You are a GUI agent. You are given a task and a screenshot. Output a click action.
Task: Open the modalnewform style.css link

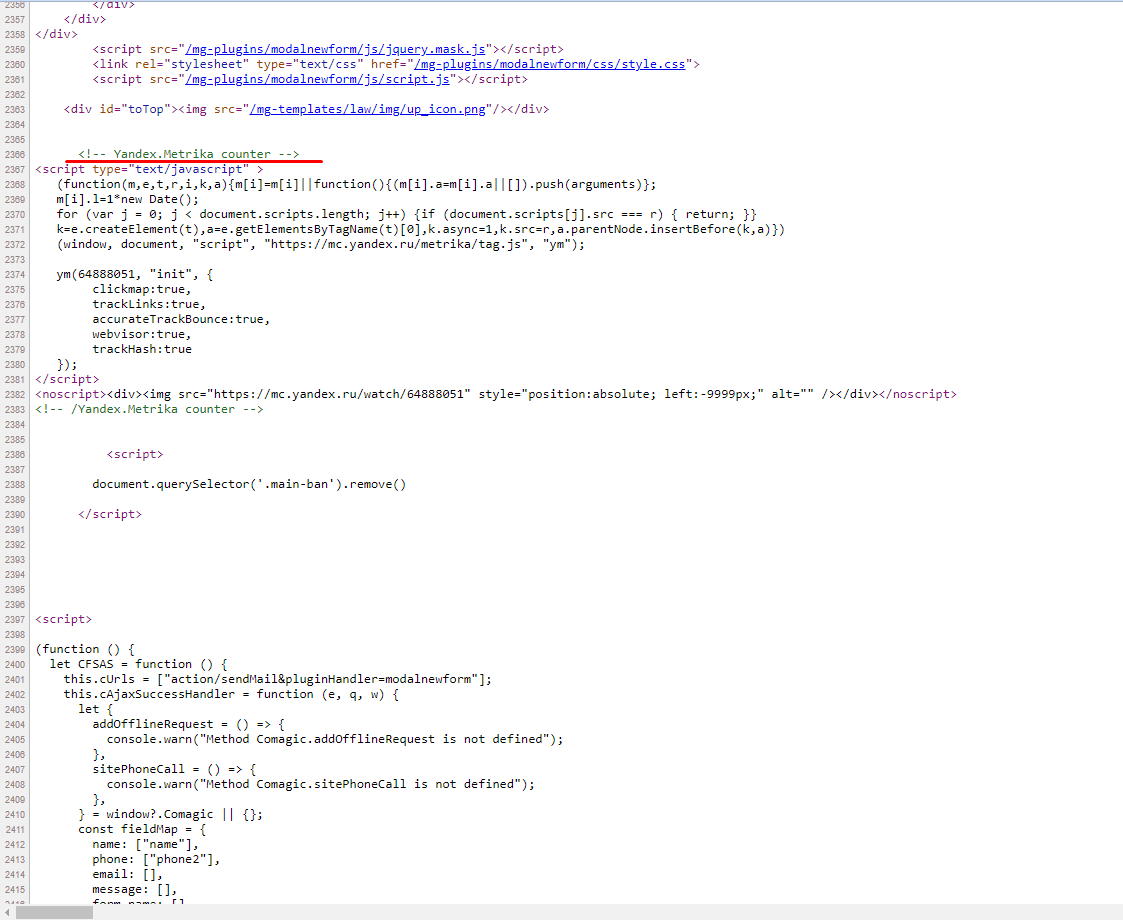click(x=549, y=64)
